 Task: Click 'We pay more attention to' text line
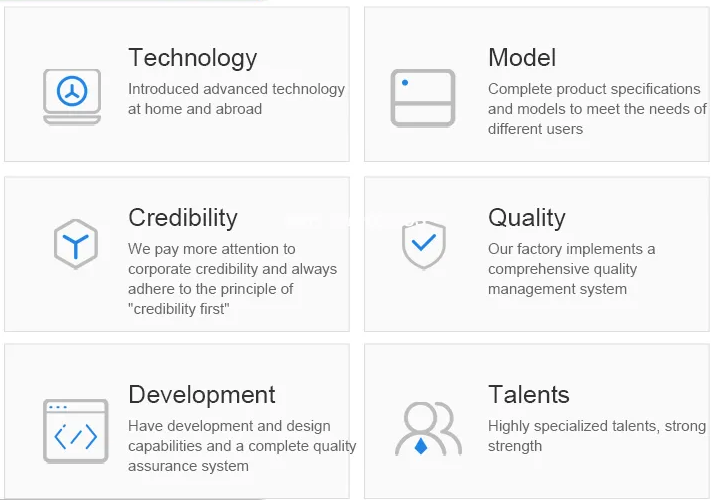click(212, 249)
